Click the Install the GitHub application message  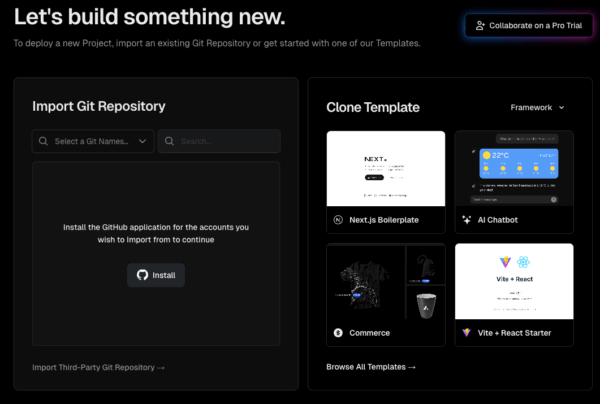tap(156, 233)
